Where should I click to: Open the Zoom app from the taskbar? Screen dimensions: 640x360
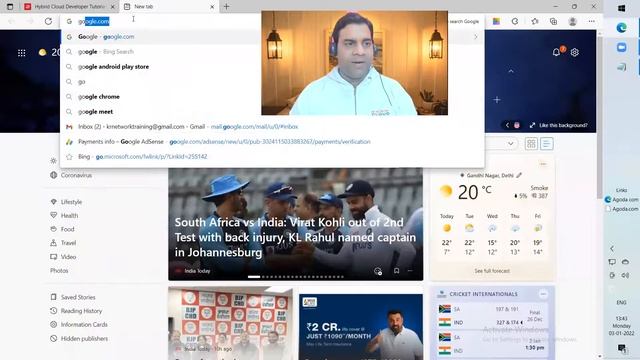point(622,47)
